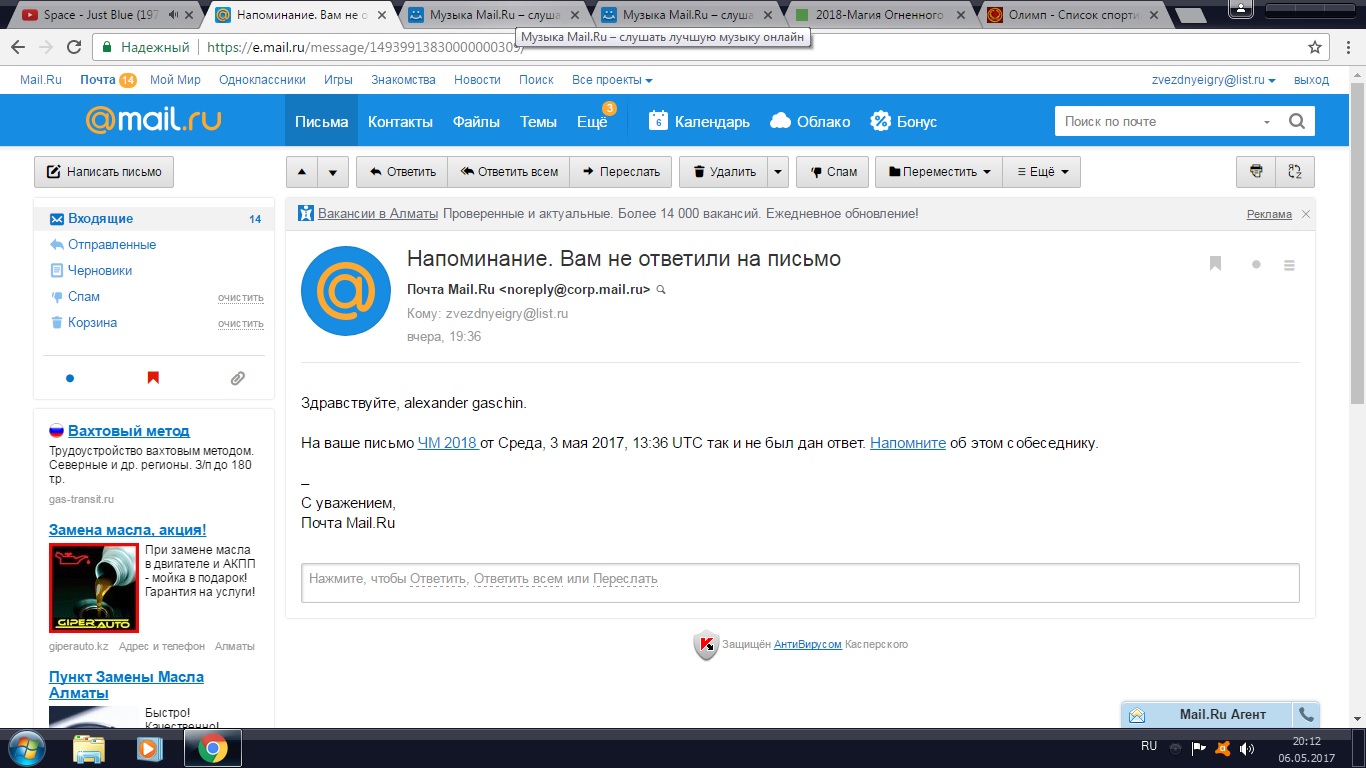
Task: Expand the search options arrow in search box
Action: tap(1267, 122)
